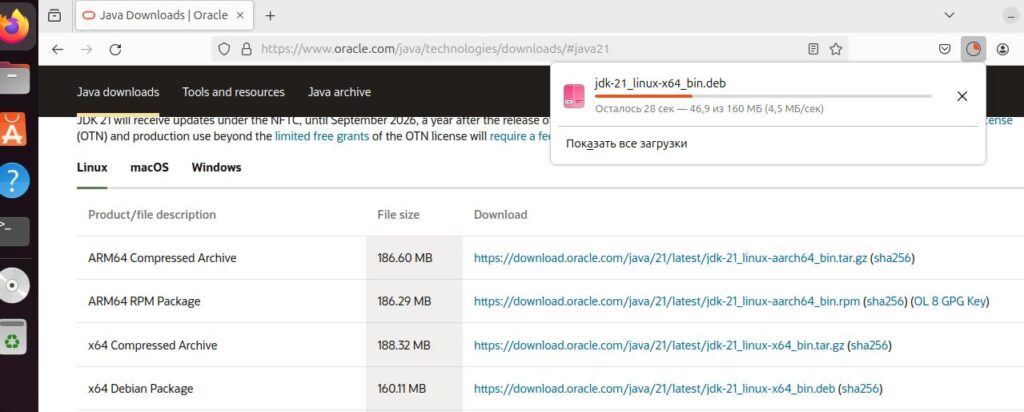
Task: Open sha256 link for ARM64 RPM Package
Action: [x=885, y=302]
